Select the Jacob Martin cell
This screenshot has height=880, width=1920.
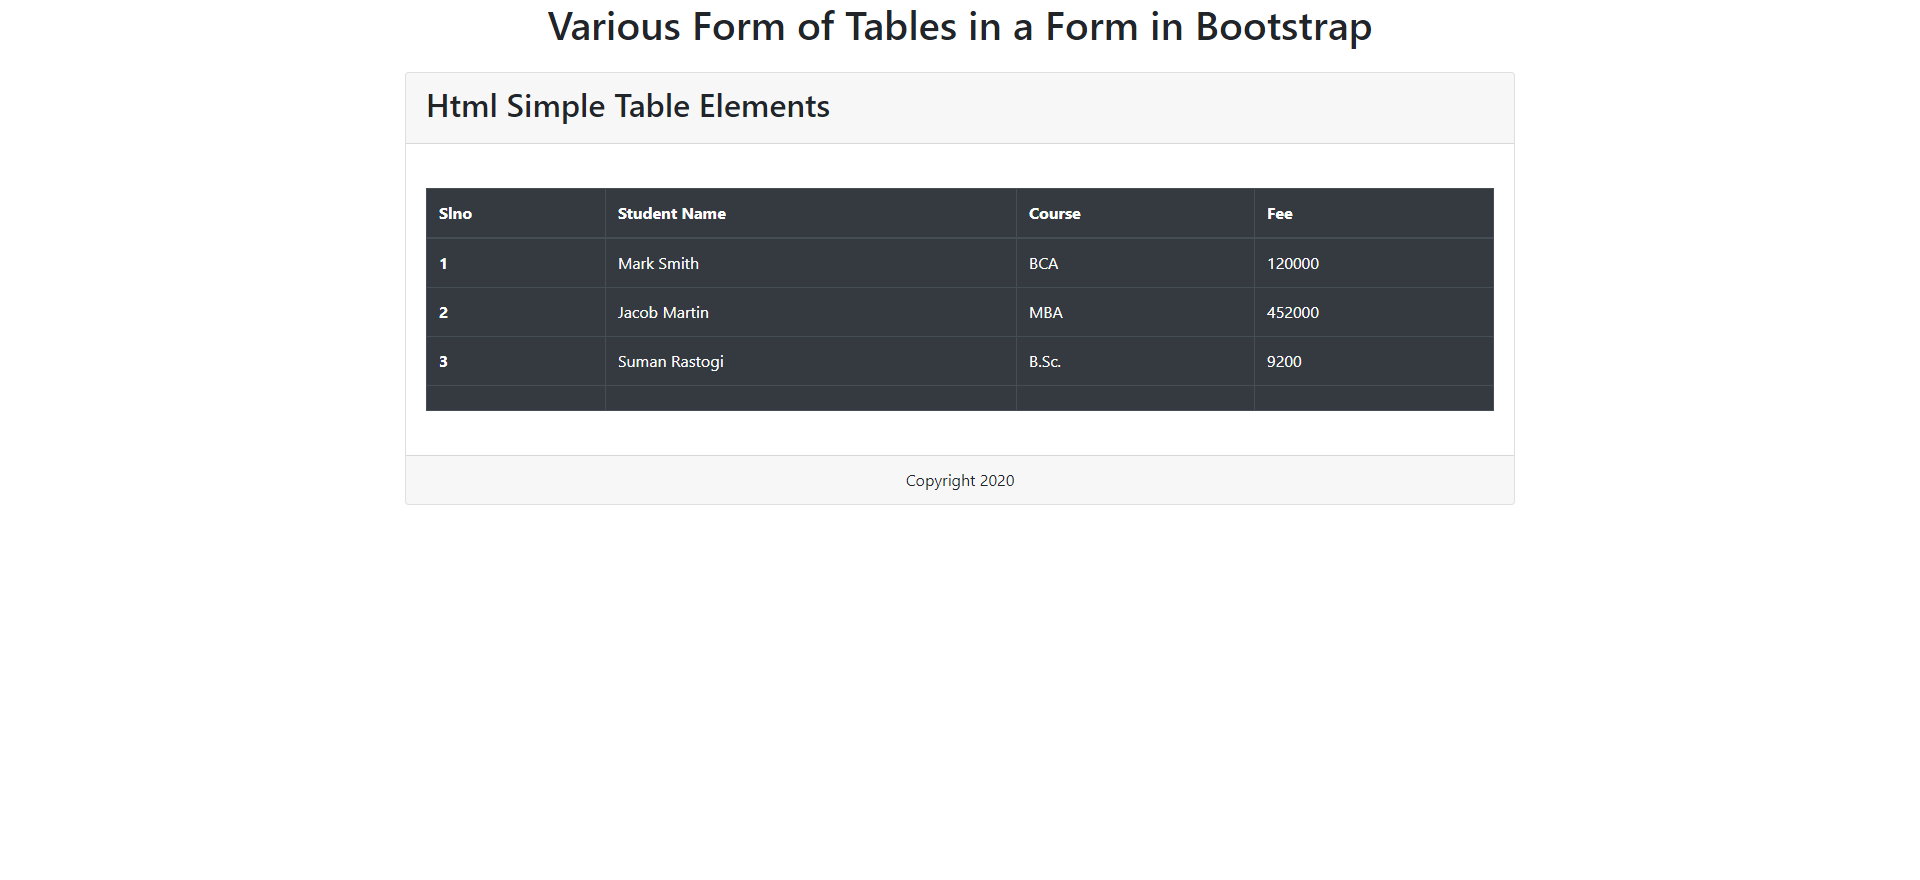point(663,312)
